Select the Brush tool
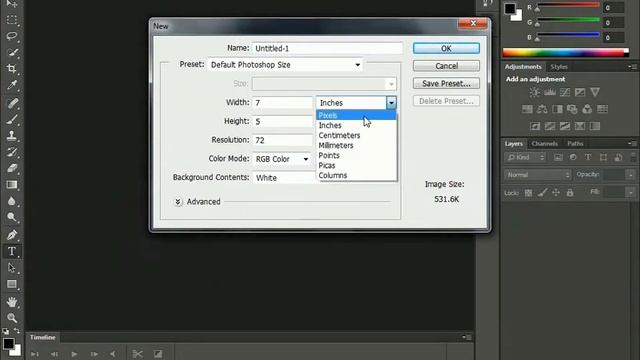Screen dimensions: 640x360 pyautogui.click(x=12, y=120)
